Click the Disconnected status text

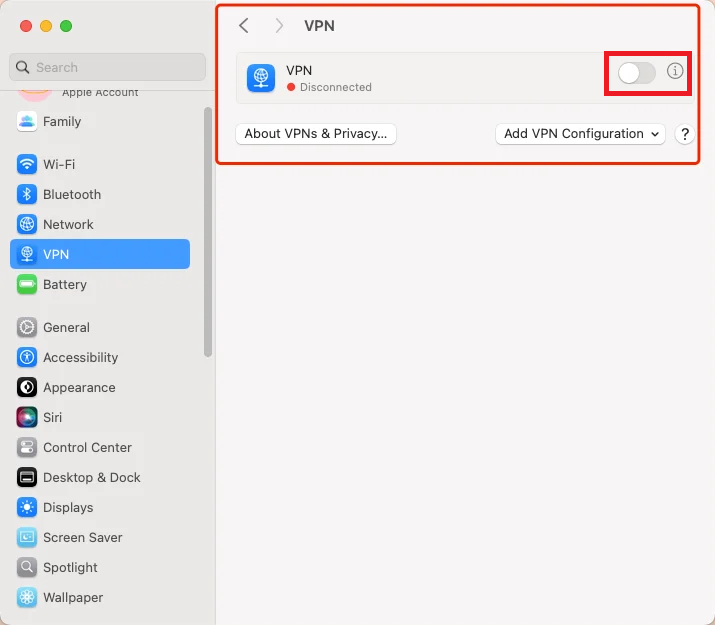336,87
